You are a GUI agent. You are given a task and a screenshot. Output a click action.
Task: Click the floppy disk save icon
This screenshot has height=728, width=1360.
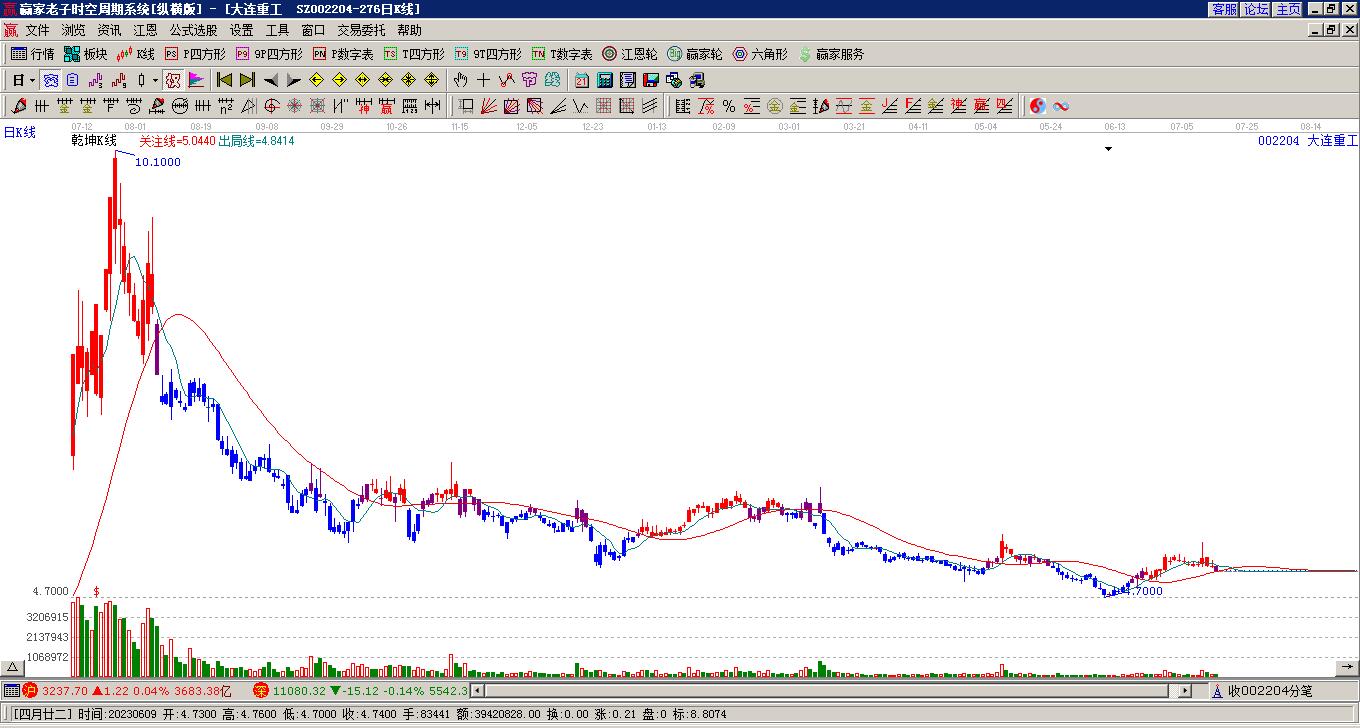coord(650,80)
